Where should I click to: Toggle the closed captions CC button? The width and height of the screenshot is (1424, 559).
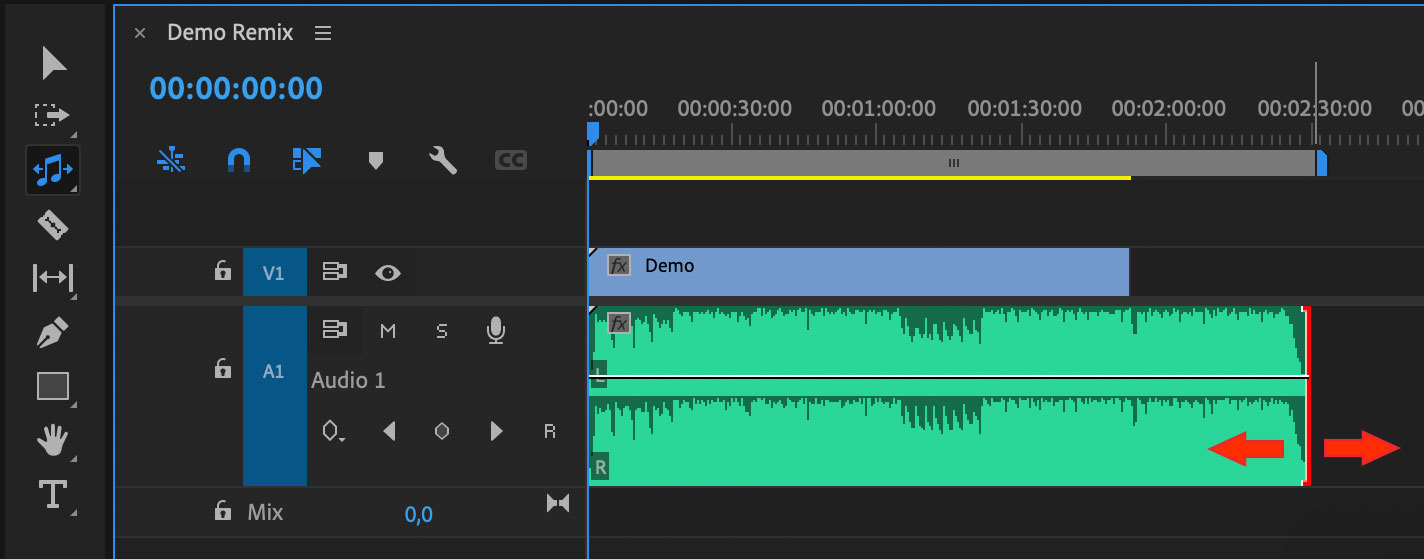pos(511,160)
